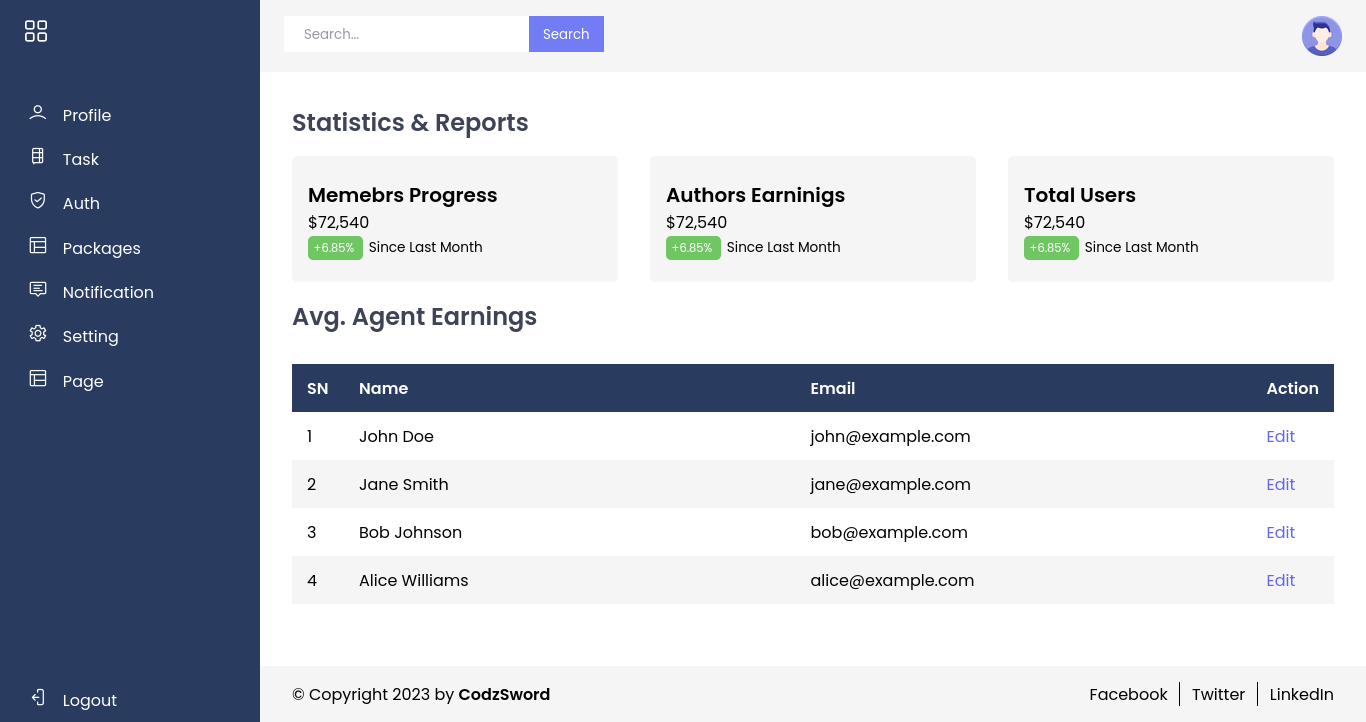Click the Logout door icon
The width and height of the screenshot is (1366, 722).
tap(38, 698)
